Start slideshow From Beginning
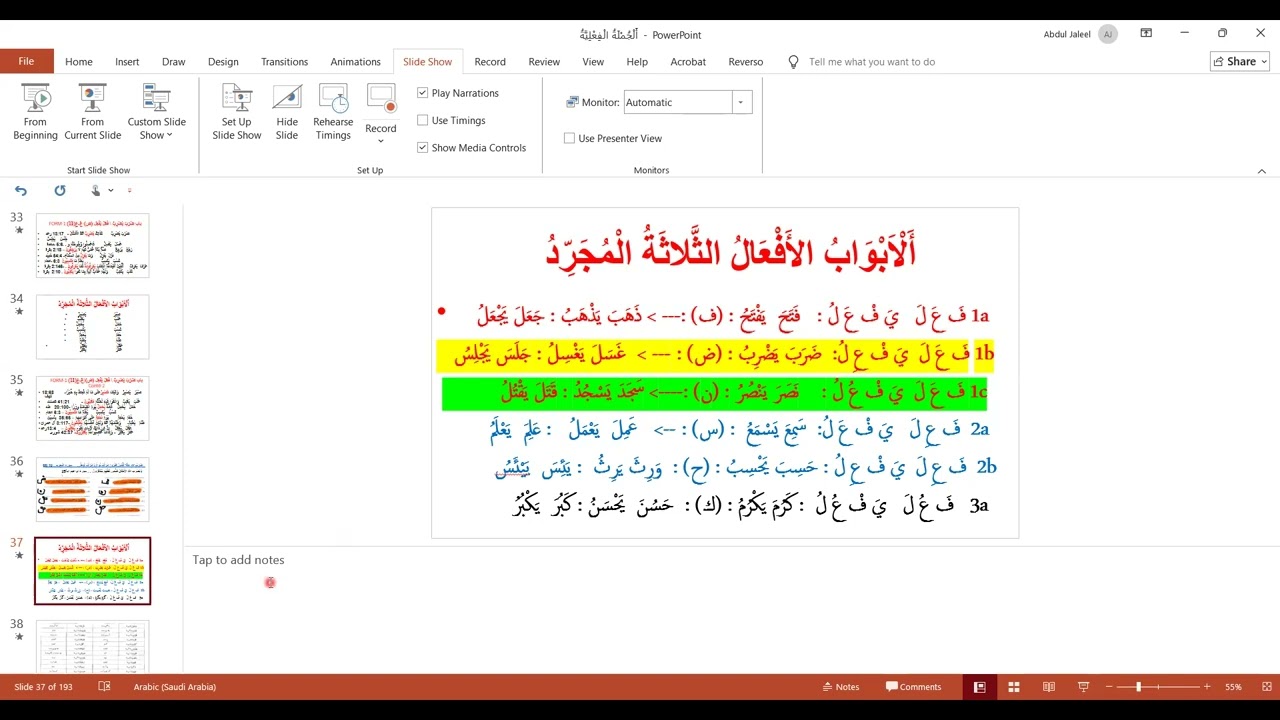Viewport: 1280px width, 720px height. (35, 113)
